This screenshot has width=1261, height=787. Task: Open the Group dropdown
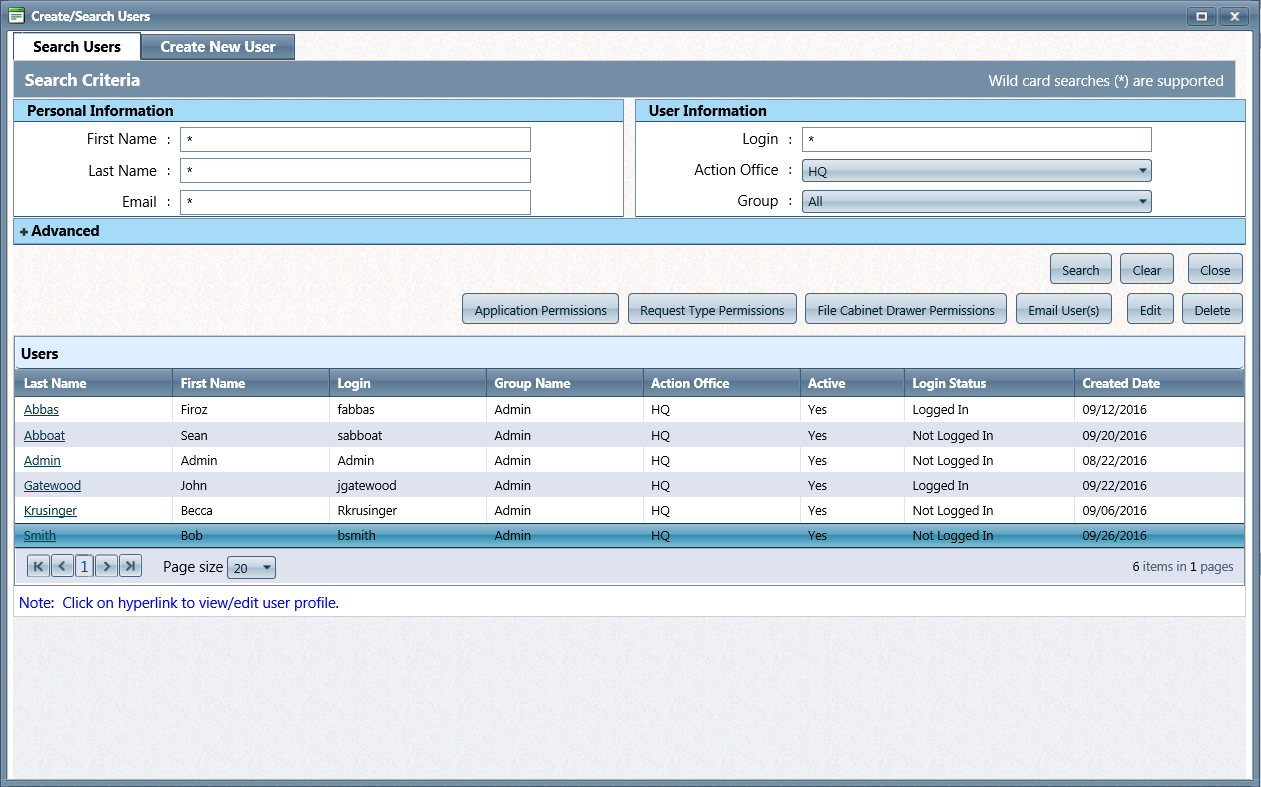pyautogui.click(x=977, y=201)
